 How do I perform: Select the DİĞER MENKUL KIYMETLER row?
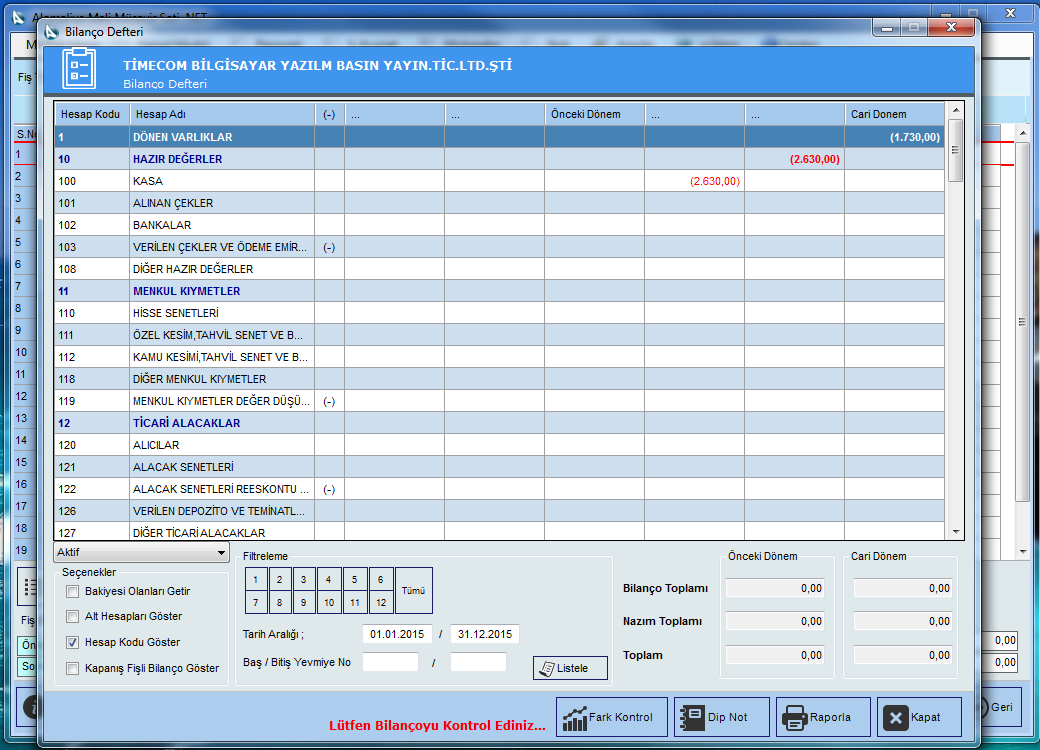click(499, 379)
